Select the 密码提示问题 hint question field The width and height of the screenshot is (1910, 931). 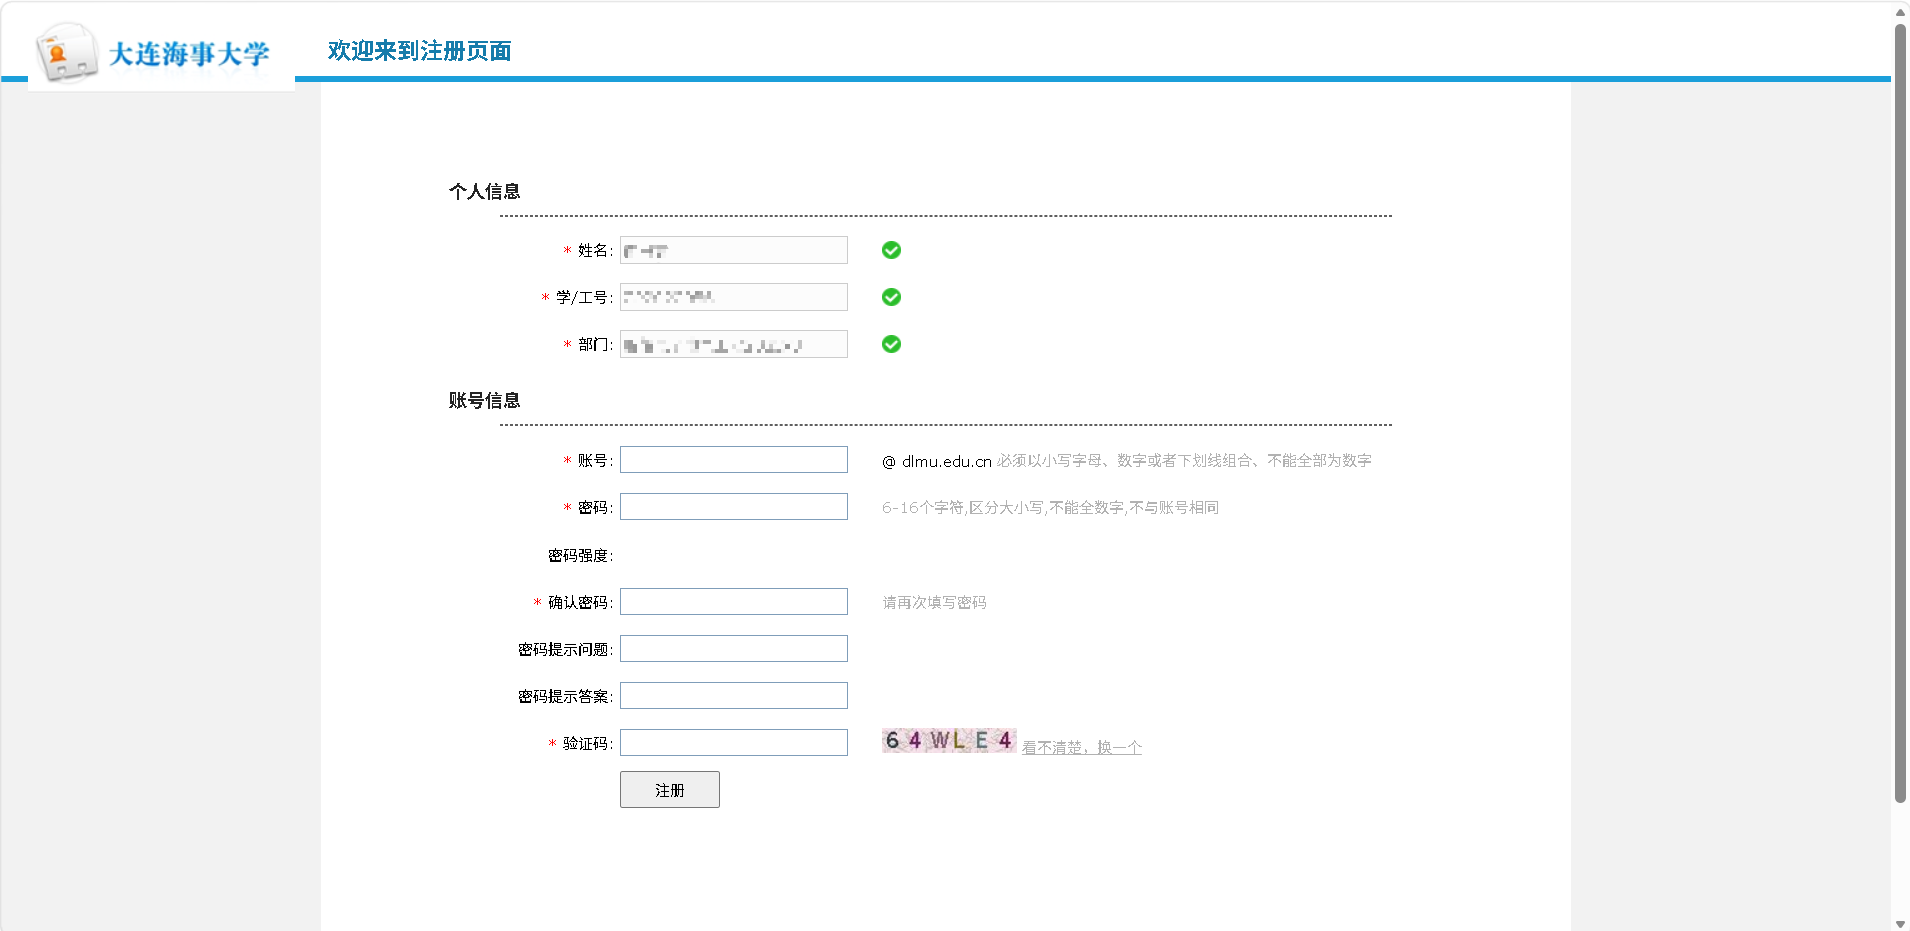(733, 649)
